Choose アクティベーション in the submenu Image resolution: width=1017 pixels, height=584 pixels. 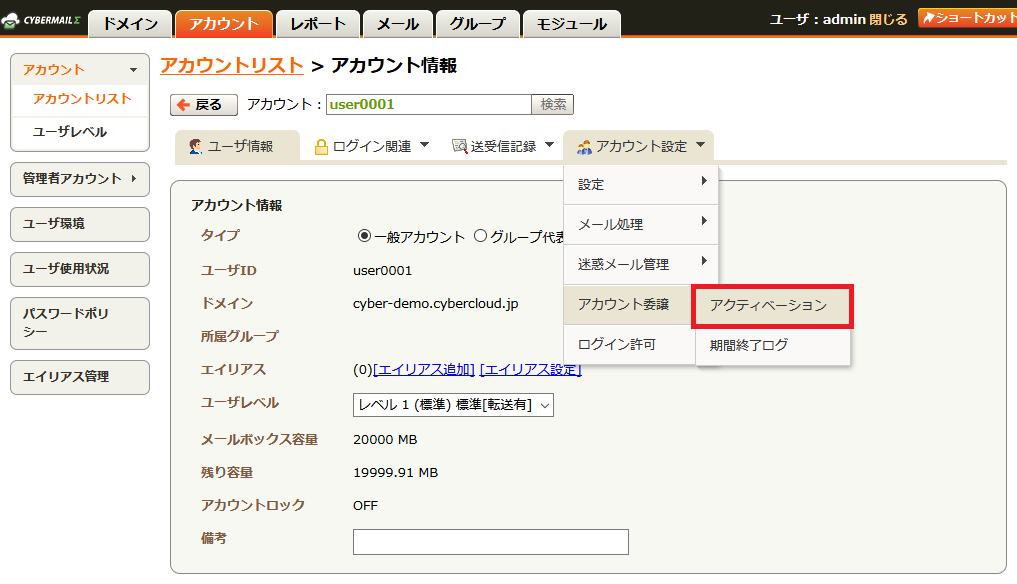pyautogui.click(x=772, y=306)
